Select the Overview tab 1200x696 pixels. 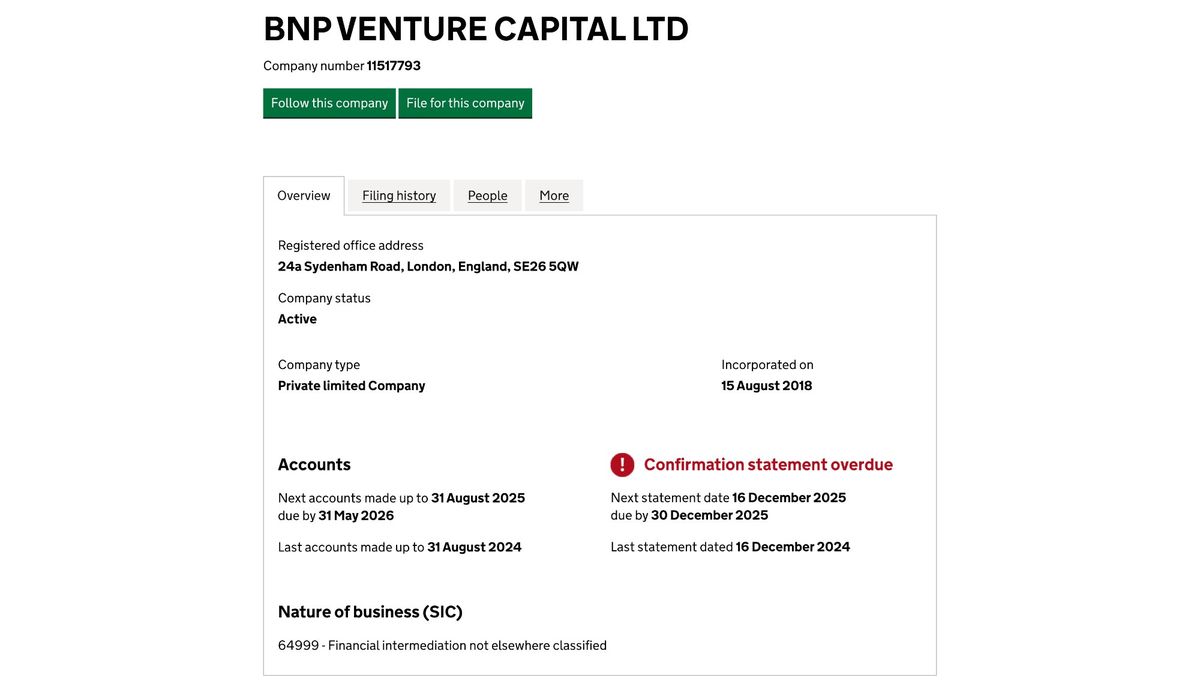[x=303, y=194]
